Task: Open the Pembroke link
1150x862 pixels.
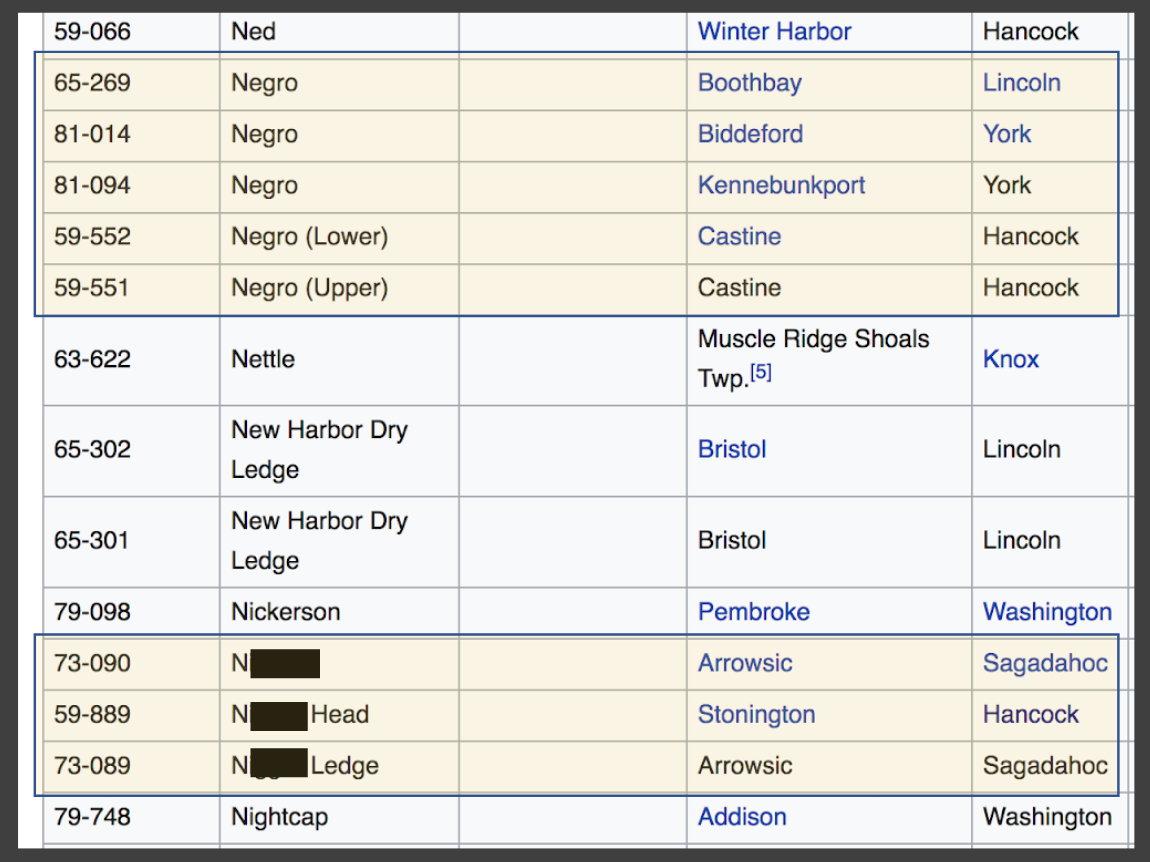Action: pos(754,611)
